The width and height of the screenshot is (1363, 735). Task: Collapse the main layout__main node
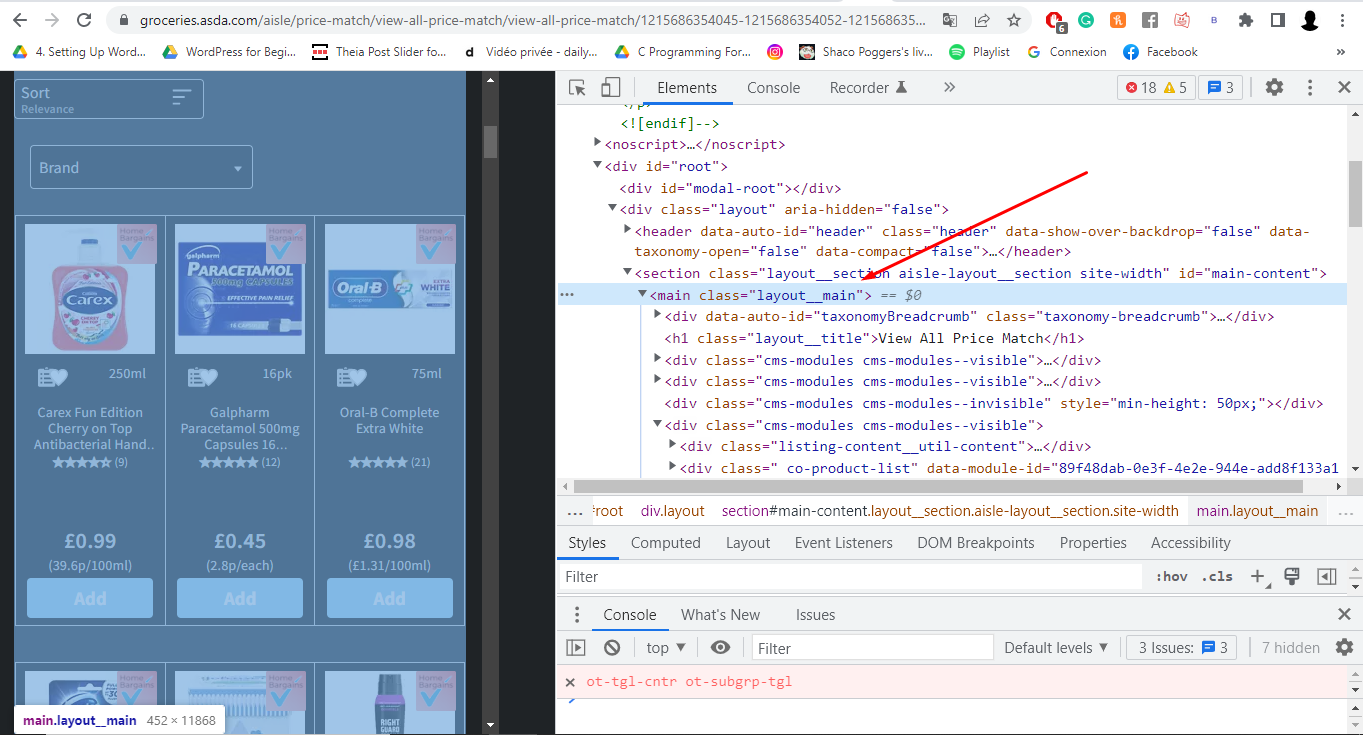(643, 295)
